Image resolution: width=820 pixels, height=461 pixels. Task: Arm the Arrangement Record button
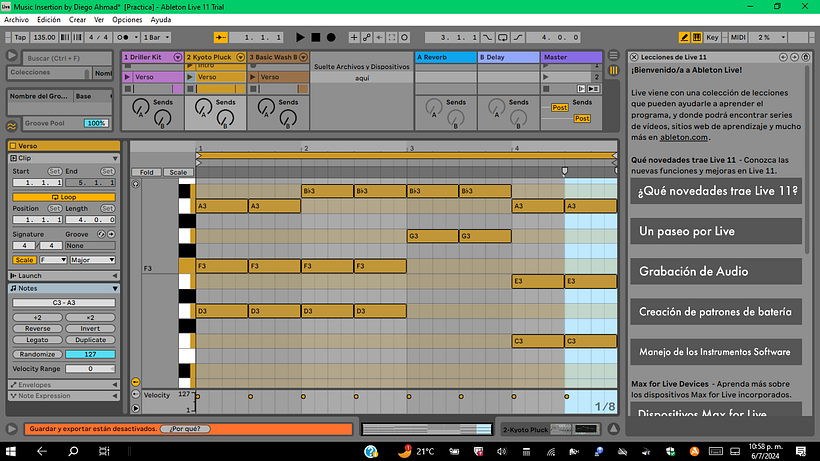331,37
